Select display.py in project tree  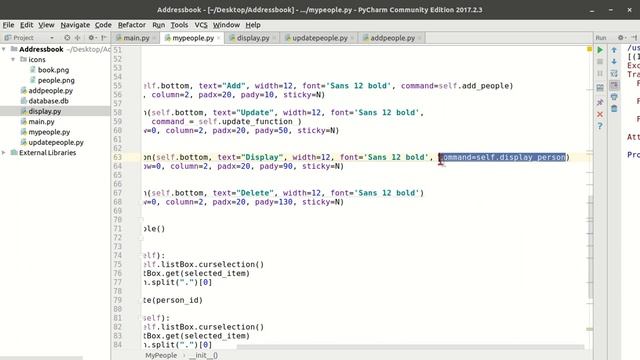coord(41,111)
